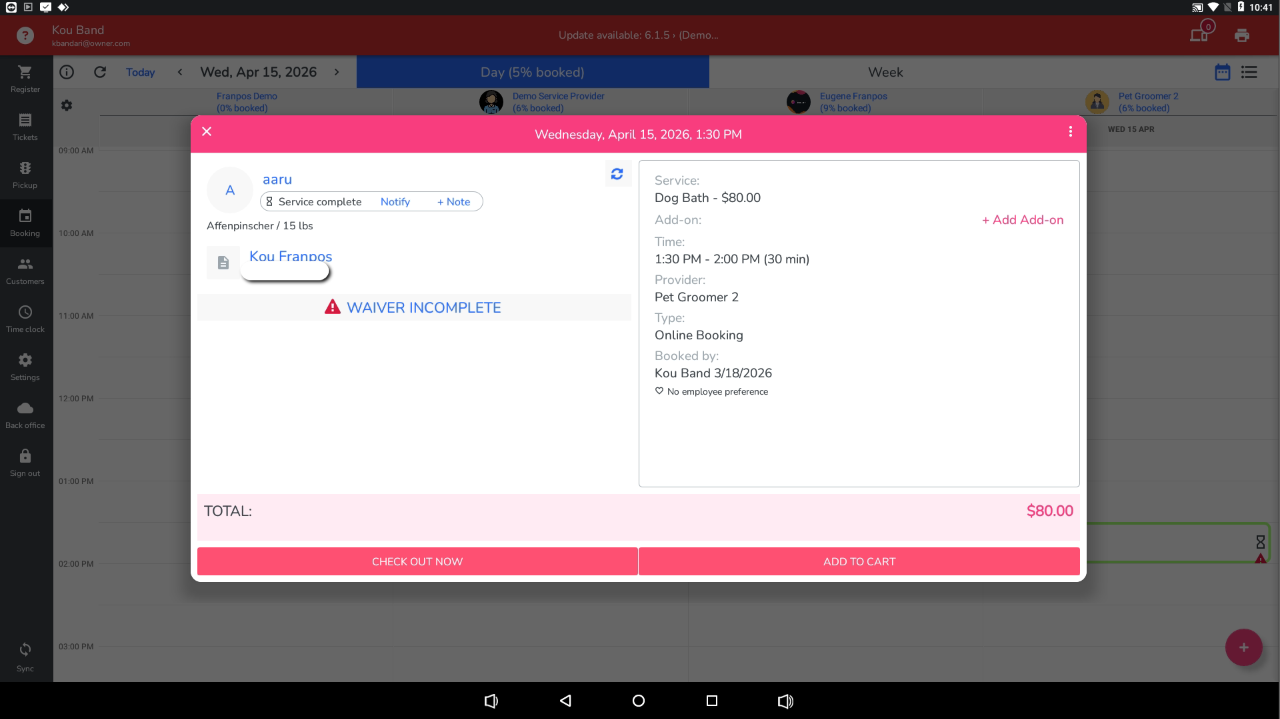Click the printer icon in header
This screenshot has width=1280, height=719.
click(x=1242, y=35)
